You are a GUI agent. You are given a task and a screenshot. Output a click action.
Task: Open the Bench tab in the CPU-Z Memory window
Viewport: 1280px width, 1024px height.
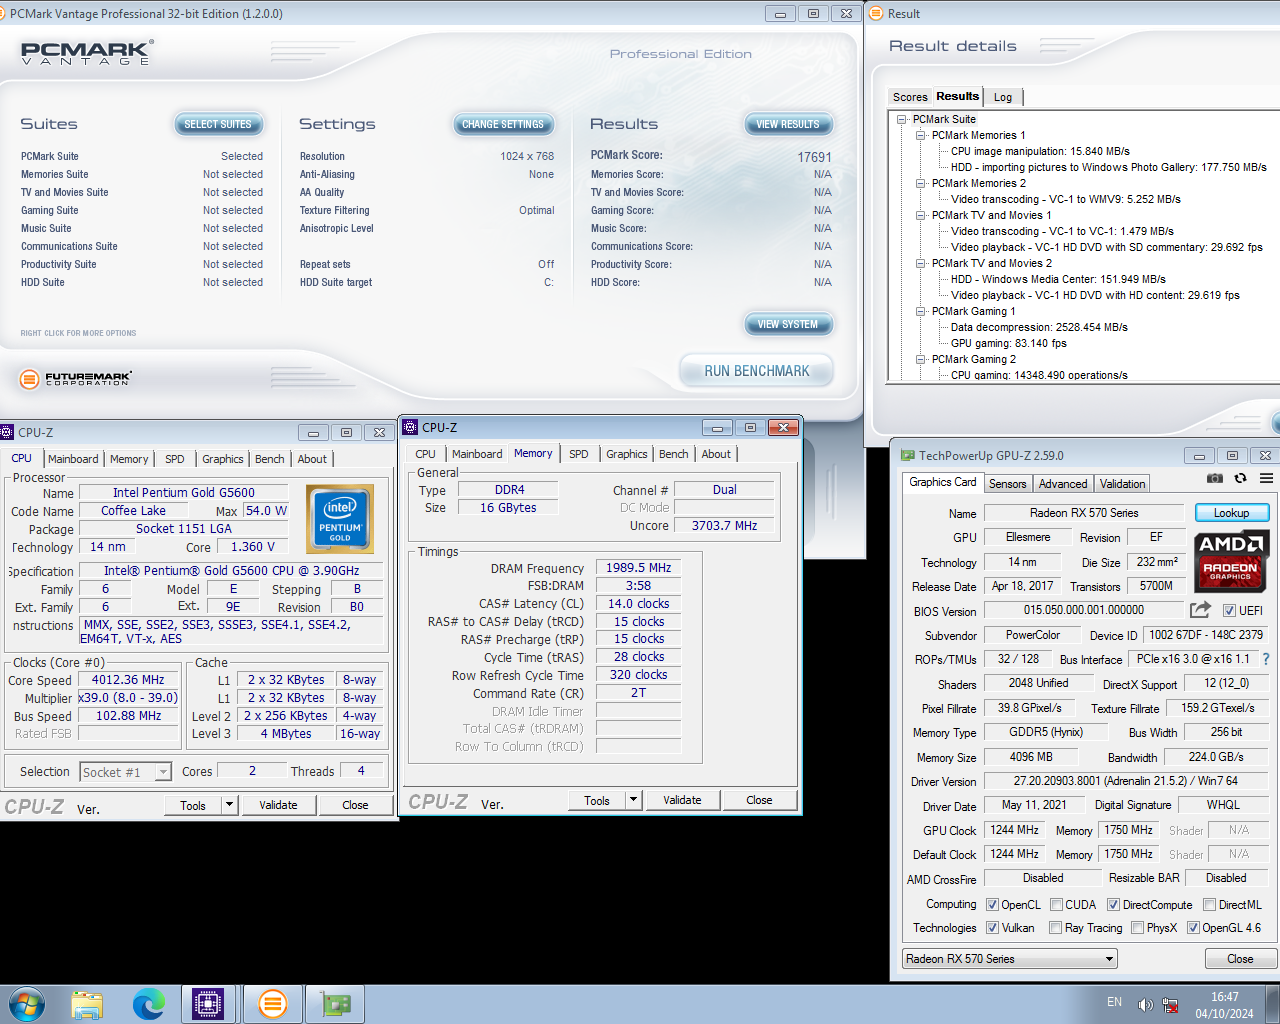[673, 454]
